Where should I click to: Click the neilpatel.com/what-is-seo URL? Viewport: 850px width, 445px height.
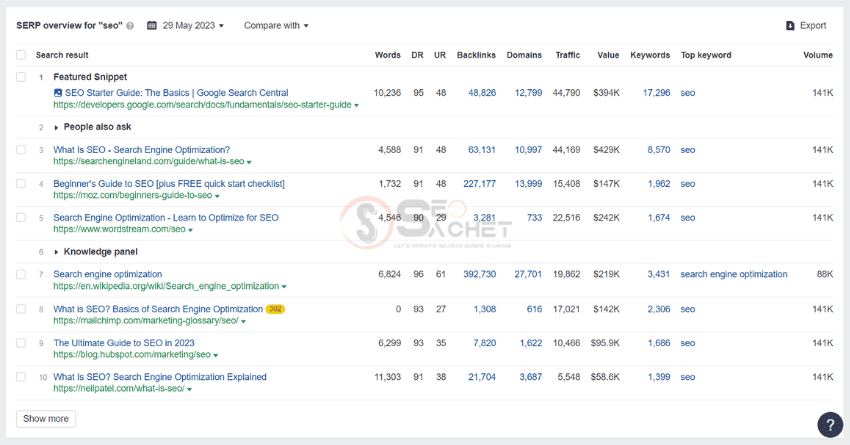119,388
